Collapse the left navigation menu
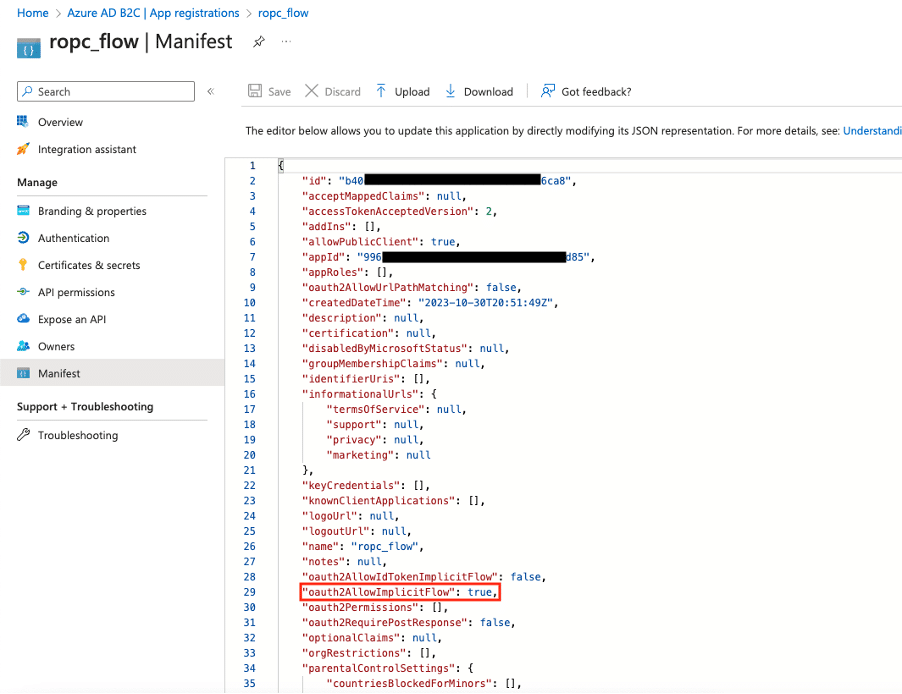 tap(211, 91)
